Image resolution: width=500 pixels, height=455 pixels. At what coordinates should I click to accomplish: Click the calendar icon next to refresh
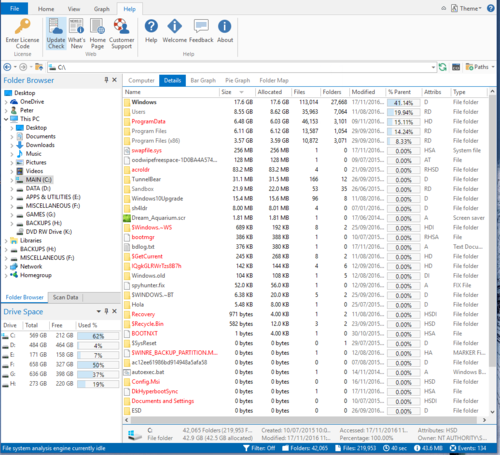(456, 67)
